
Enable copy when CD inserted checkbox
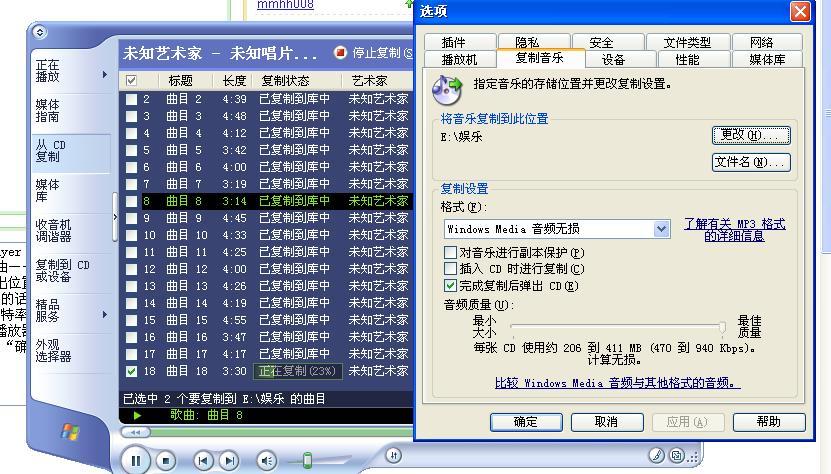coord(450,268)
